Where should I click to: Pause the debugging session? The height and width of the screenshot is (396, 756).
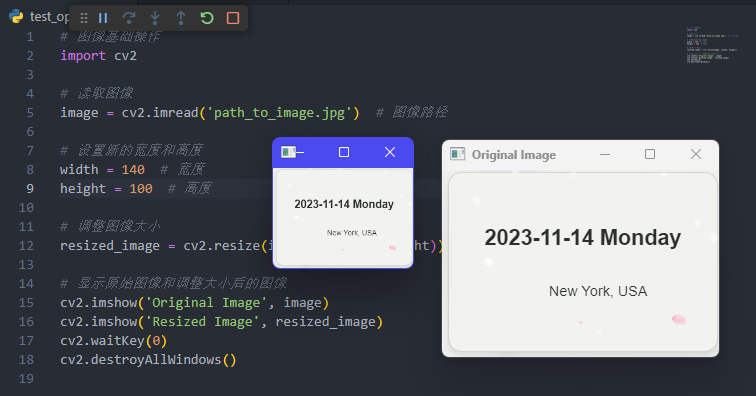click(x=103, y=18)
